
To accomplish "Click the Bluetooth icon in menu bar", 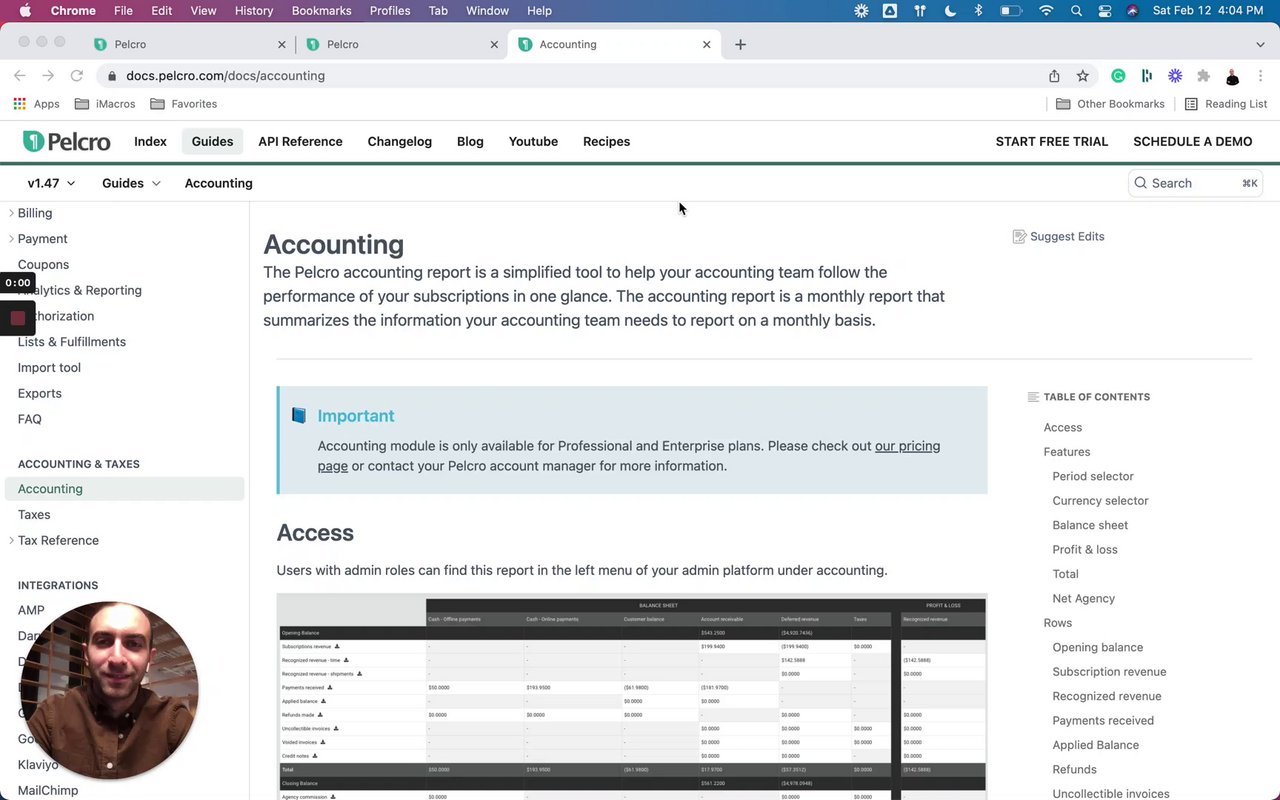I will (x=979, y=11).
